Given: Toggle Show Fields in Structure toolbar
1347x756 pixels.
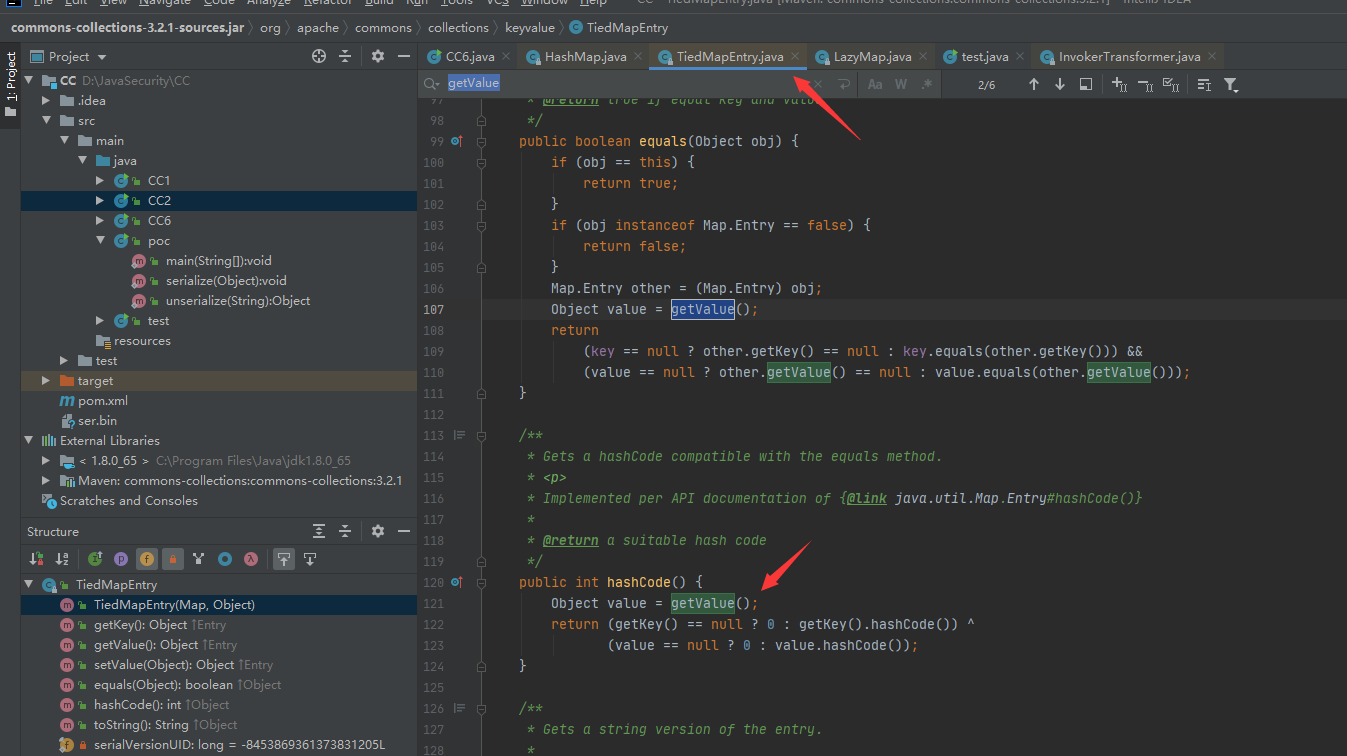Looking at the screenshot, I should click(x=147, y=559).
